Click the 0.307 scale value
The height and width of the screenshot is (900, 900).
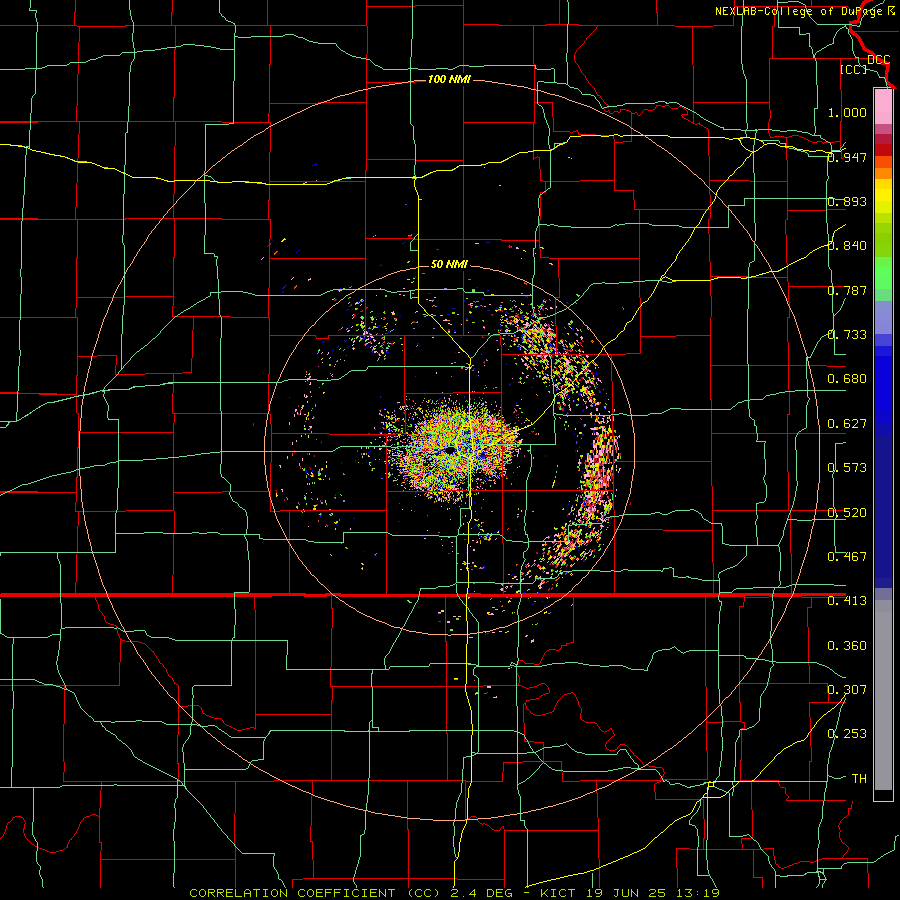[847, 690]
